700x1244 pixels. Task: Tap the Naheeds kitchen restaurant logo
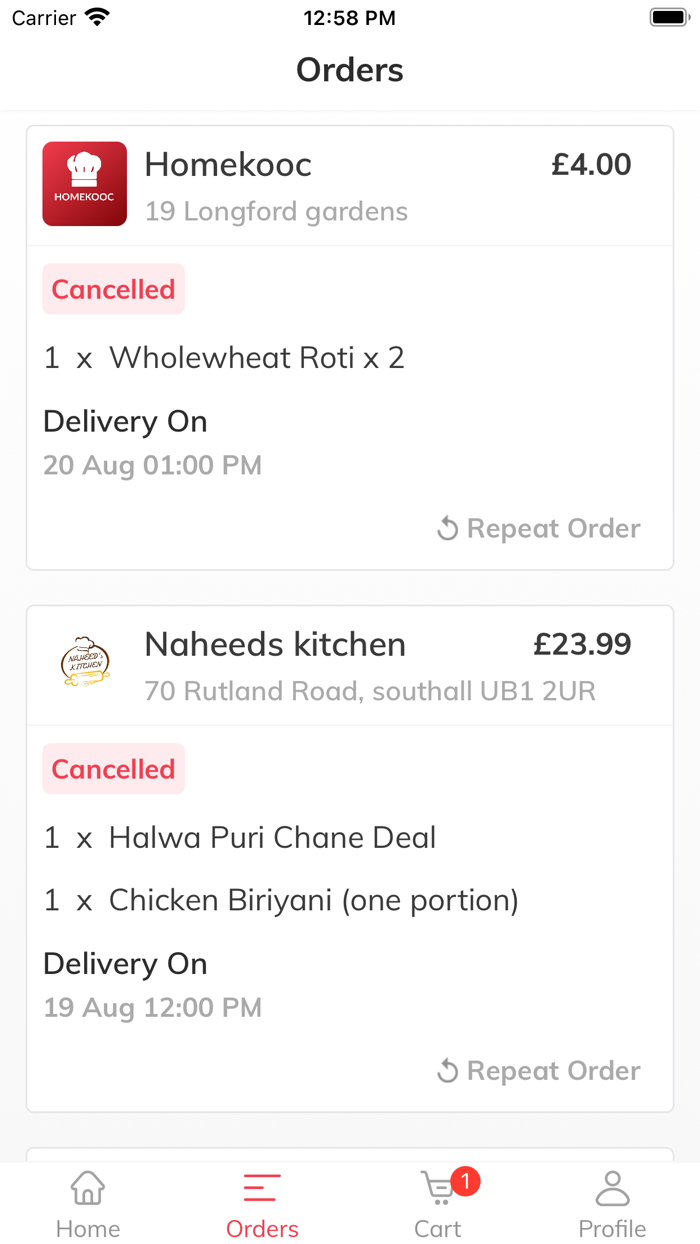click(85, 662)
